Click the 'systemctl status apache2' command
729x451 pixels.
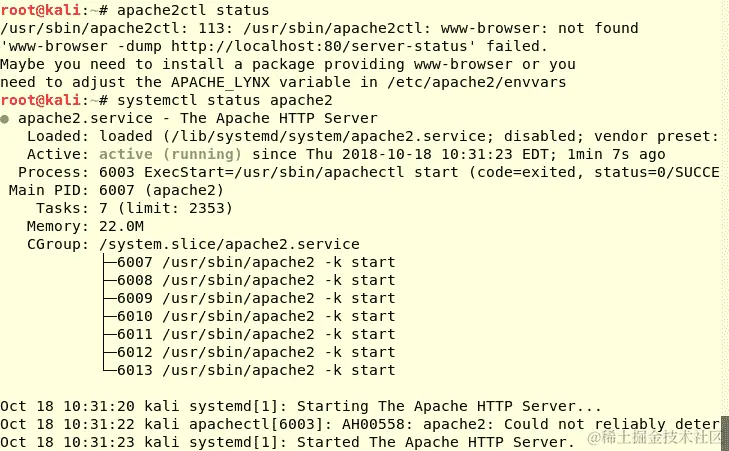[225, 100]
